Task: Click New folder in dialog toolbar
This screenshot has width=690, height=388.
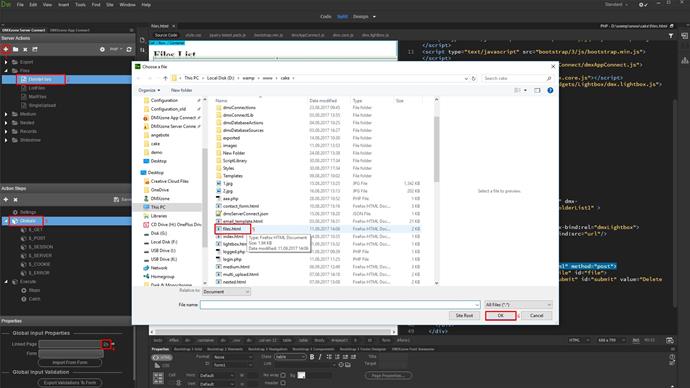Action: 181,90
